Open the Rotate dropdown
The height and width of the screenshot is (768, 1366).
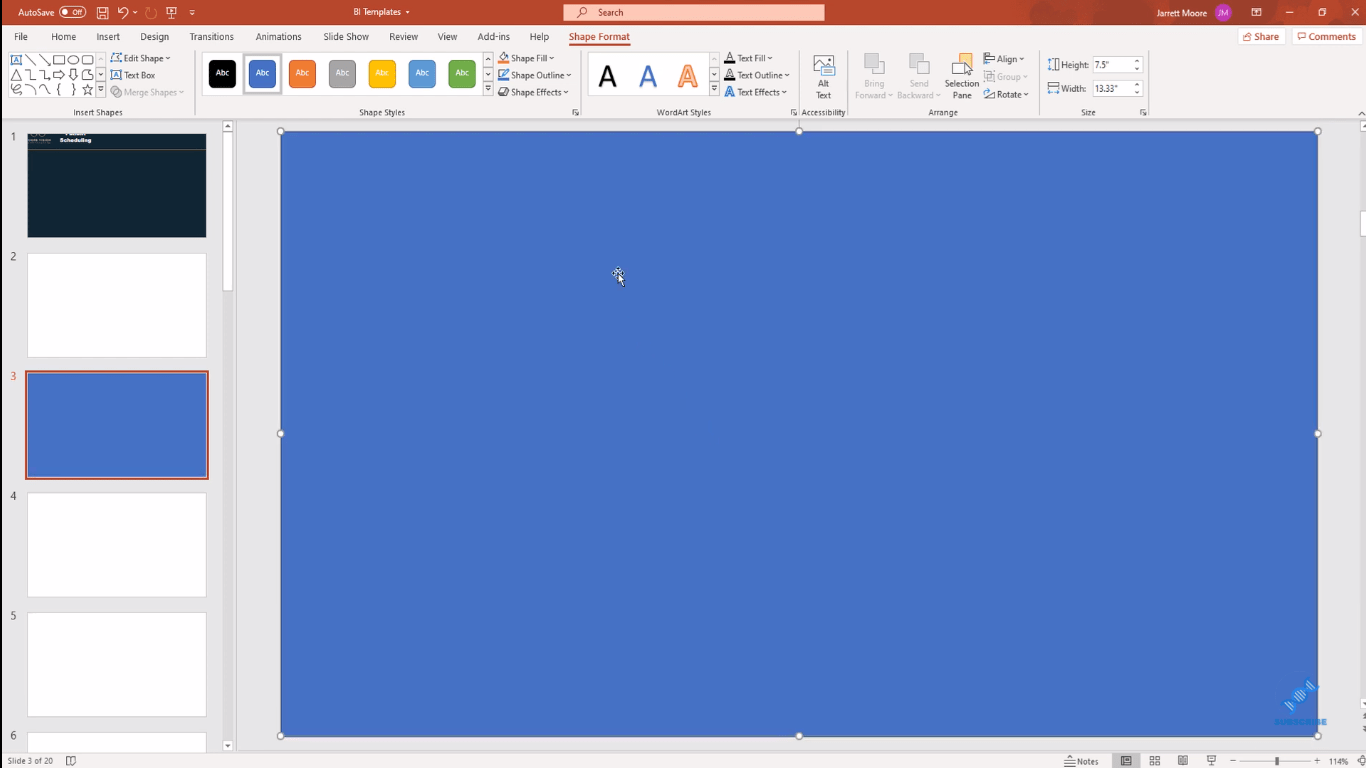point(1006,94)
